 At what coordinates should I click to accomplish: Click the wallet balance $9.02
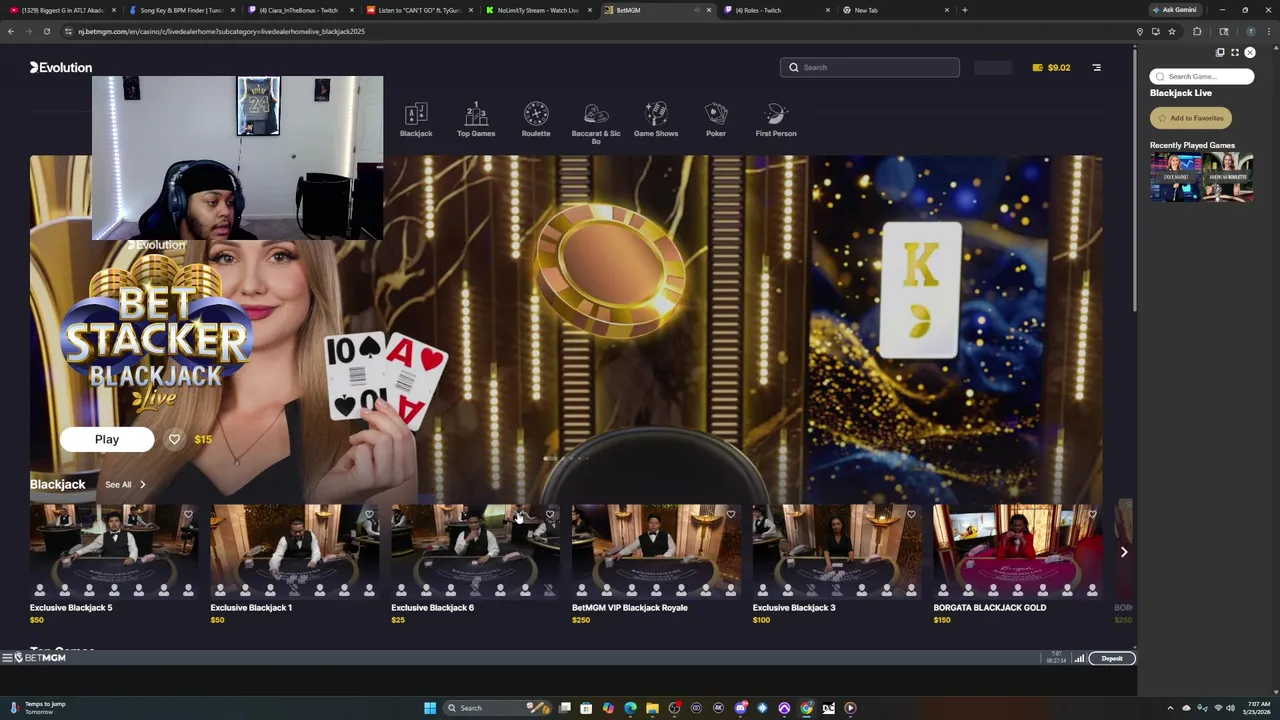[x=1052, y=68]
